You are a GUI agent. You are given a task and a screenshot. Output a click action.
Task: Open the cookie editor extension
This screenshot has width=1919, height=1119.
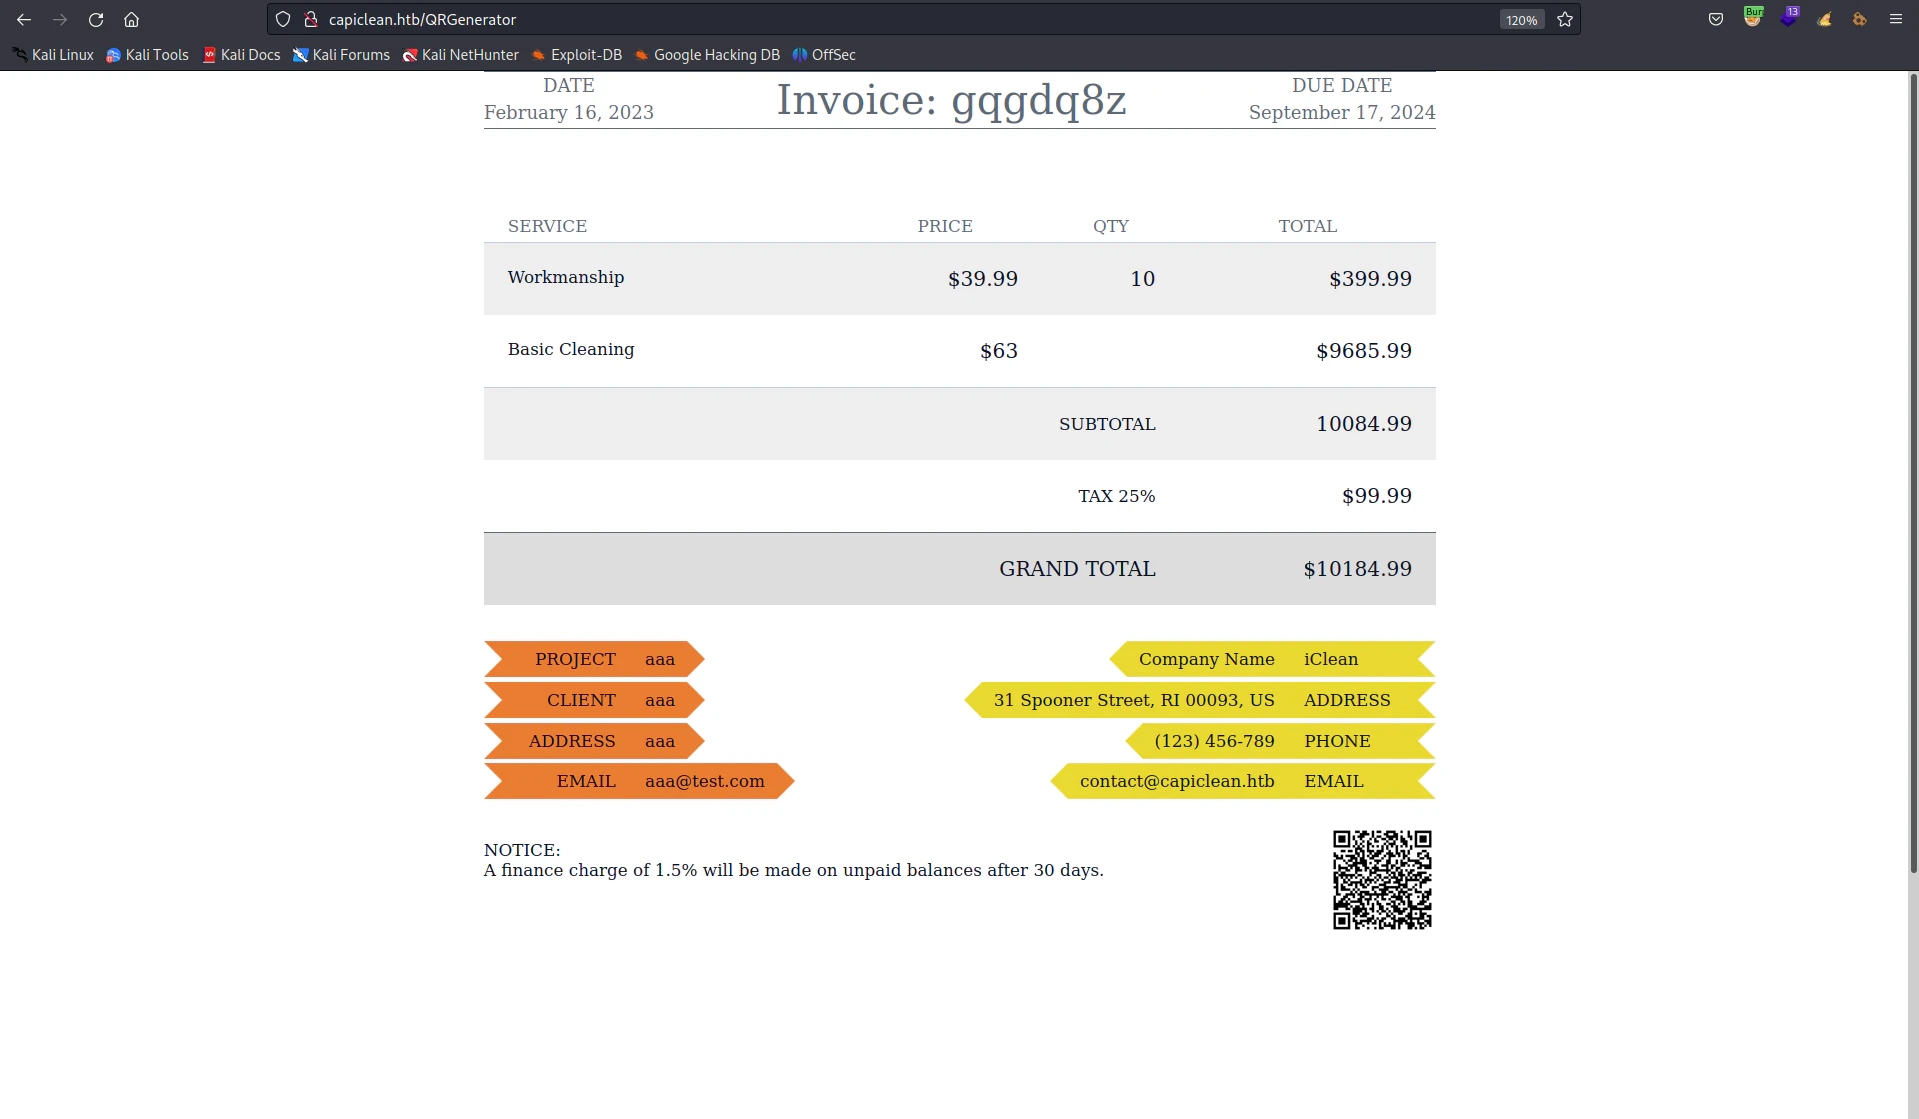(1860, 20)
